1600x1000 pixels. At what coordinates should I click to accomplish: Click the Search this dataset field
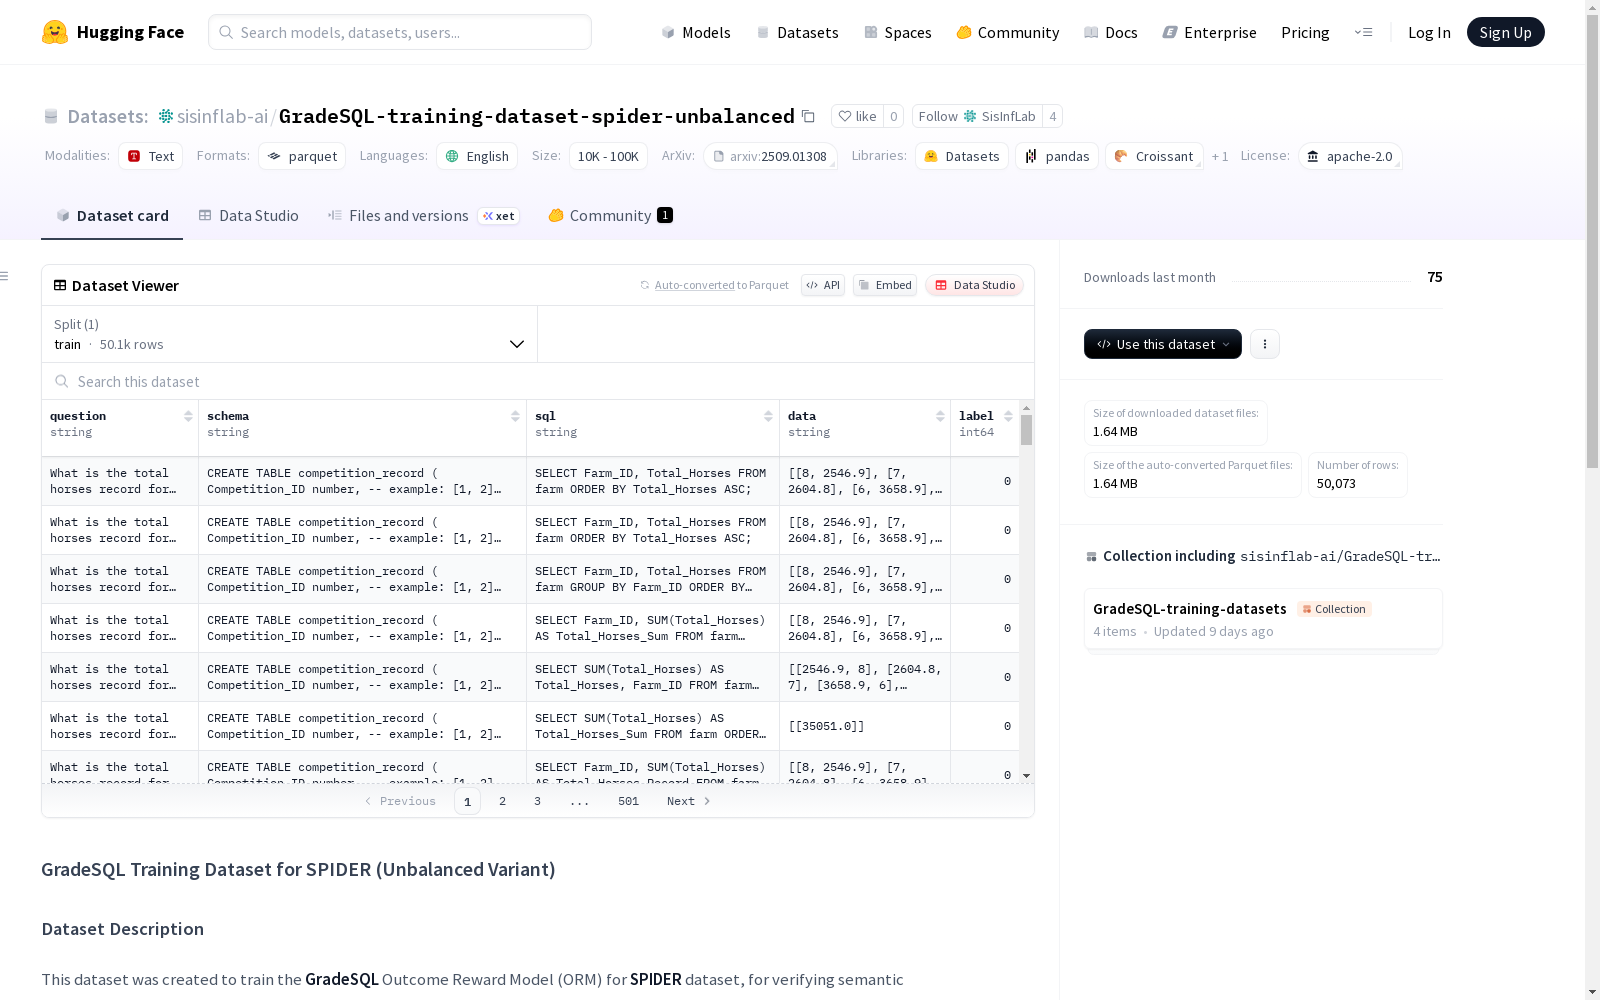(538, 381)
